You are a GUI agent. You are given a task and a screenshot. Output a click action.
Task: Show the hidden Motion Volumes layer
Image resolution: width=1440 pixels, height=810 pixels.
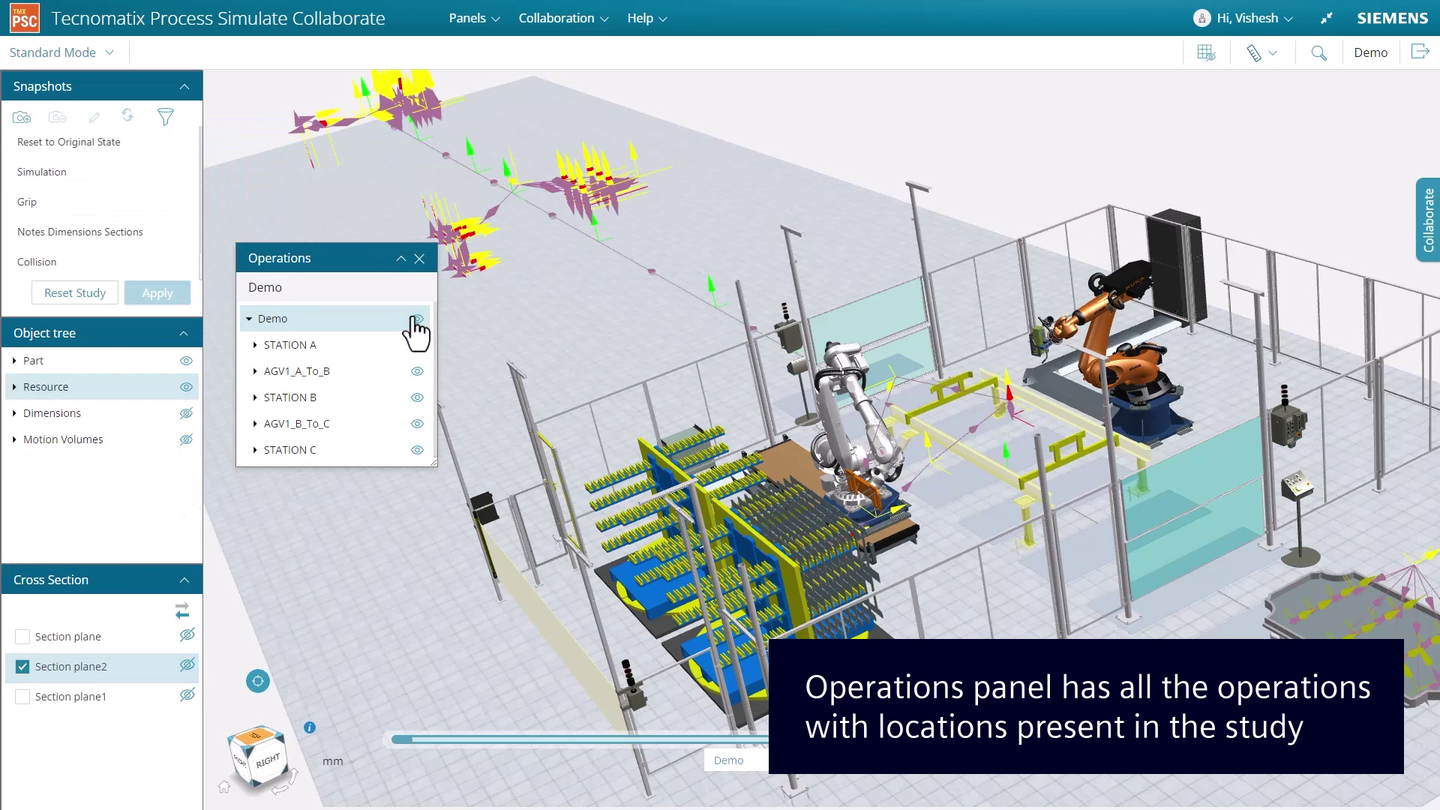[185, 439]
